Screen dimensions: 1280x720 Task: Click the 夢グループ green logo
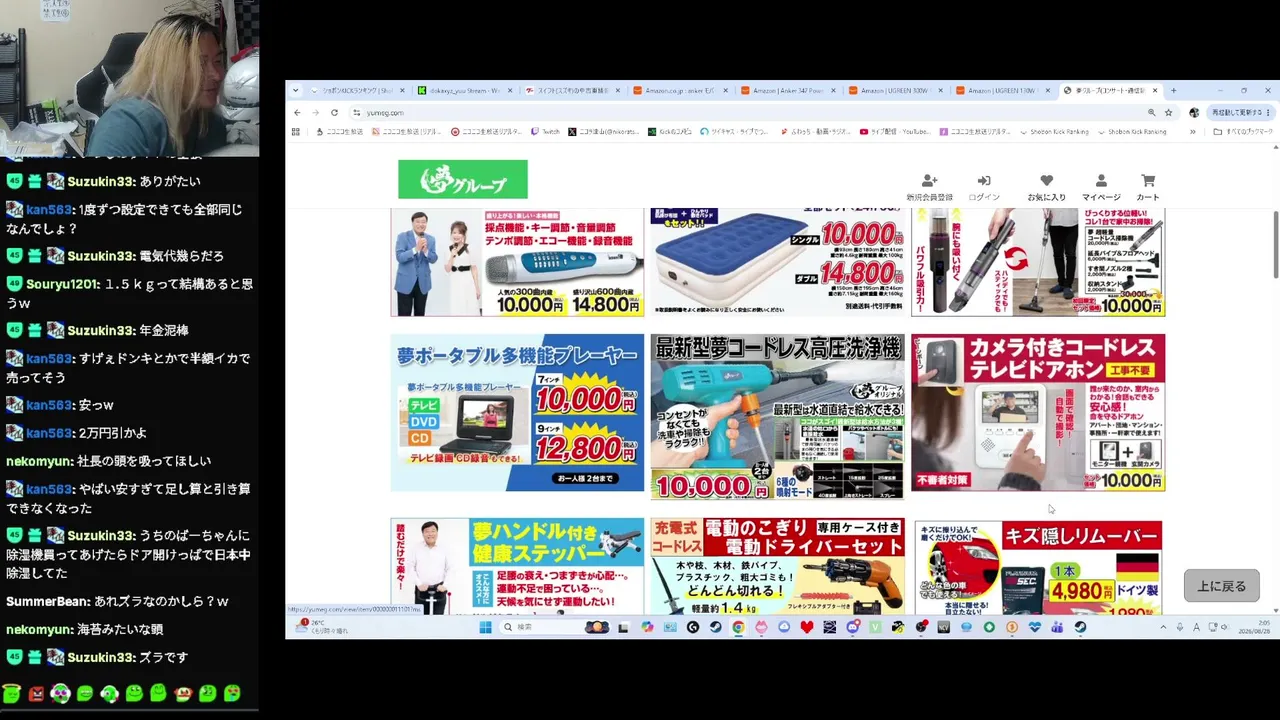[x=462, y=180]
